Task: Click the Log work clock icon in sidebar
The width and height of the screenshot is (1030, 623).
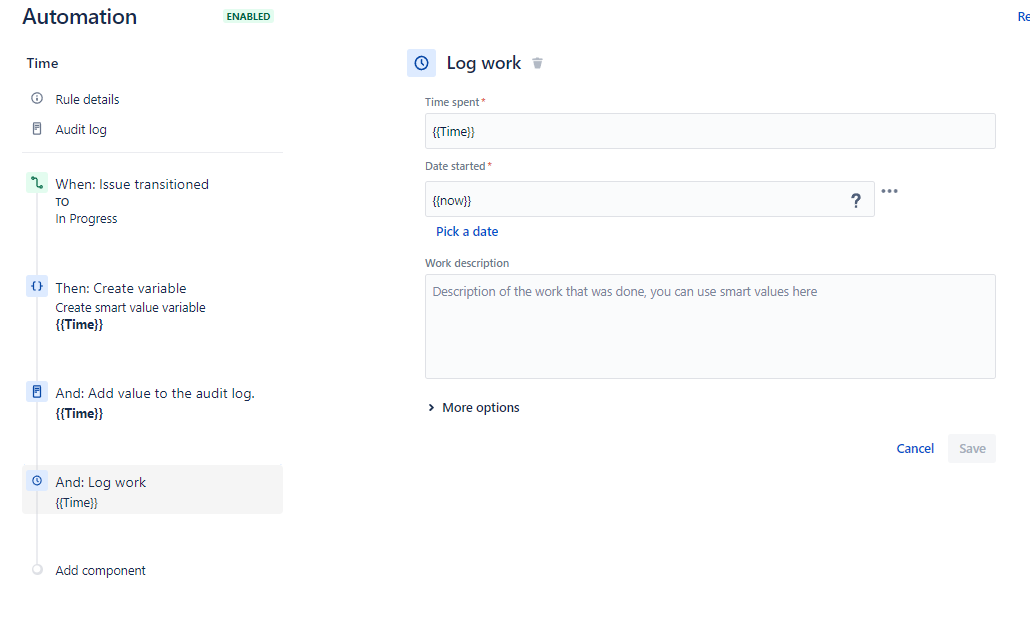Action: (x=36, y=481)
